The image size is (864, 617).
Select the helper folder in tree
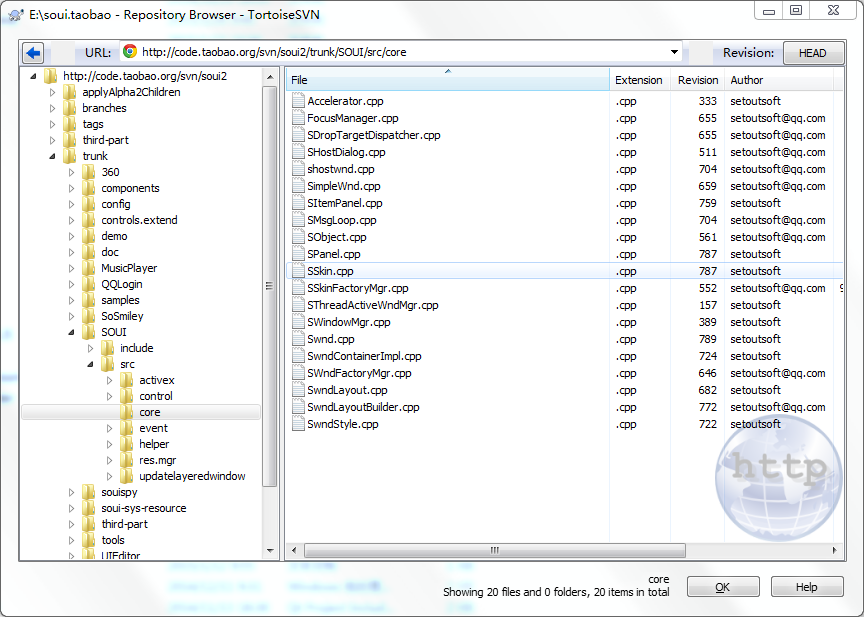coord(154,444)
